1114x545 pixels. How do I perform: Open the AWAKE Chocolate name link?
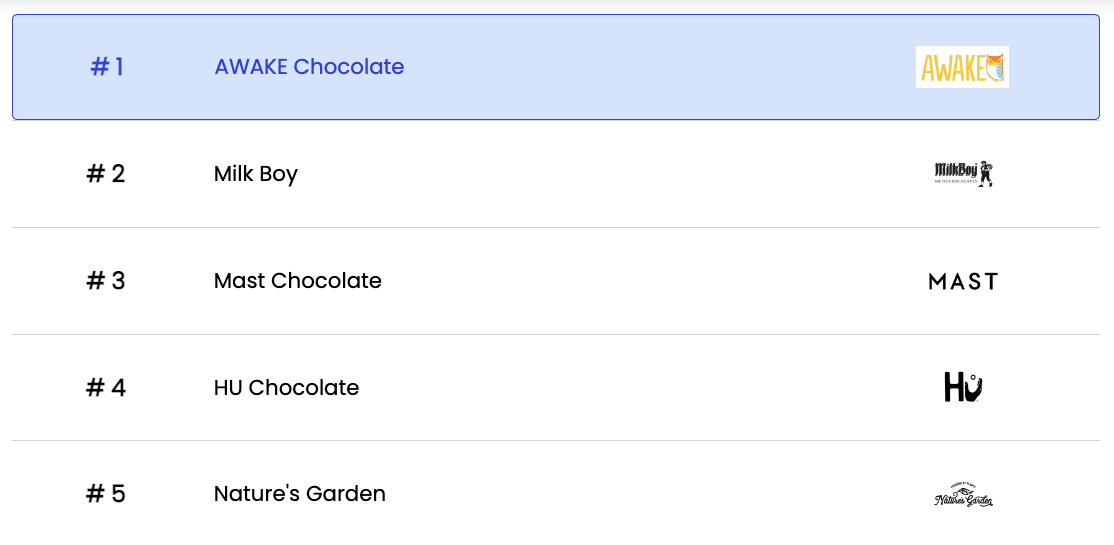tap(309, 67)
